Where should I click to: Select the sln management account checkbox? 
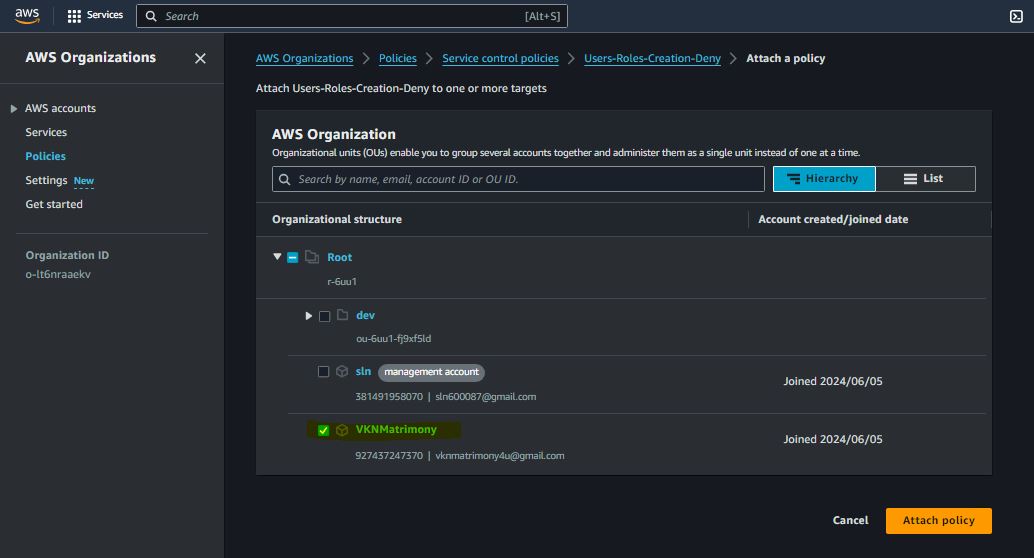coord(323,372)
